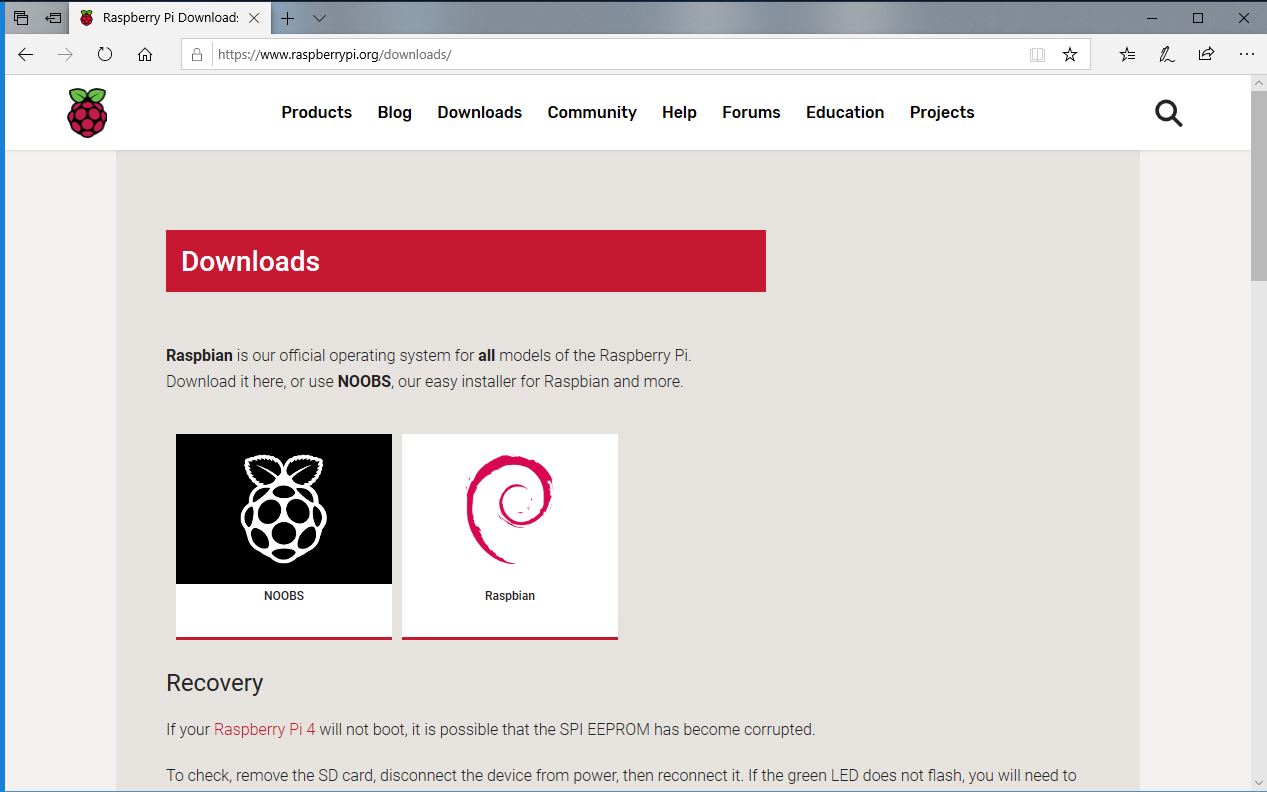This screenshot has height=792, width=1267.
Task: Click bold Raspbian word in intro
Action: pyautogui.click(x=199, y=355)
